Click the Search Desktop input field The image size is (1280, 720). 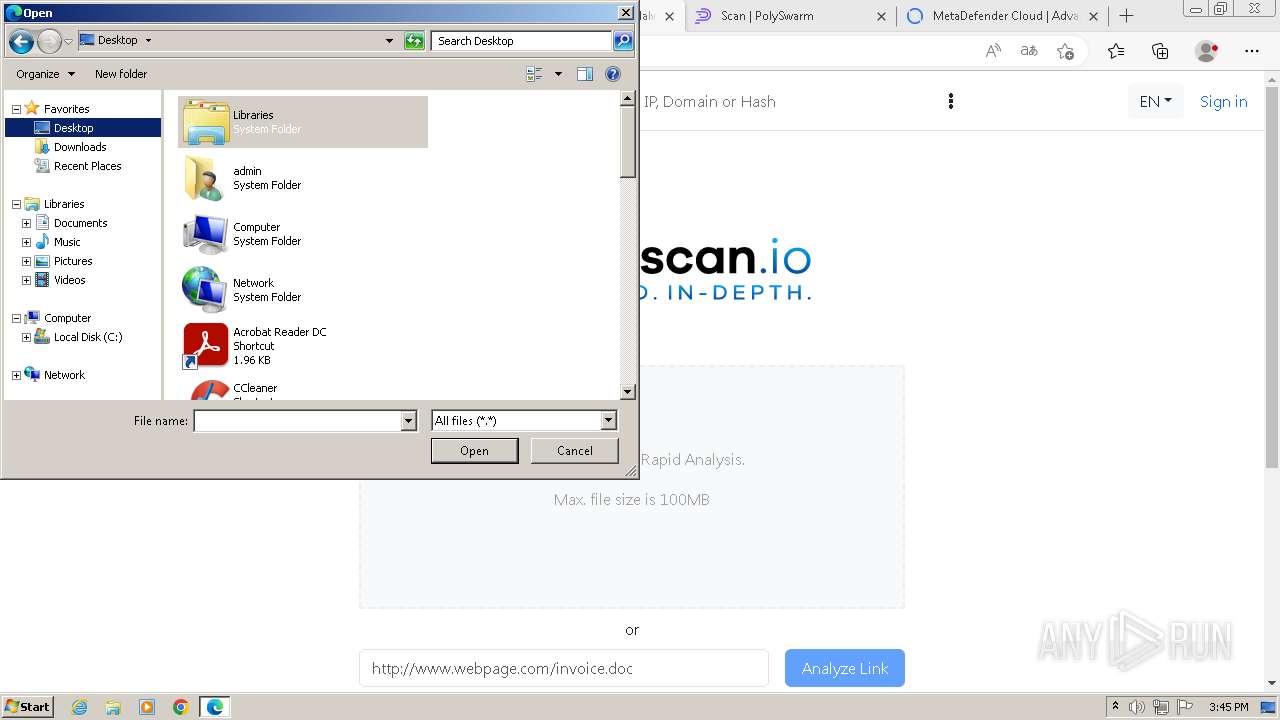click(x=522, y=41)
